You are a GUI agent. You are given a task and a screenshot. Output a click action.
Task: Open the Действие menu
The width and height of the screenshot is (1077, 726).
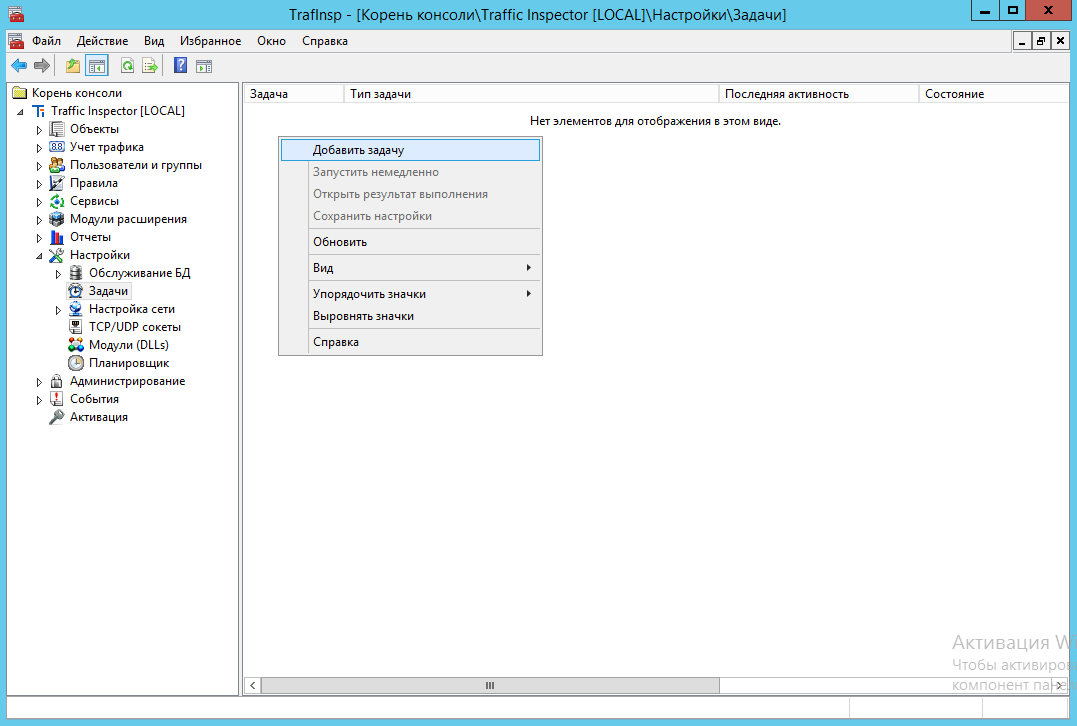102,41
